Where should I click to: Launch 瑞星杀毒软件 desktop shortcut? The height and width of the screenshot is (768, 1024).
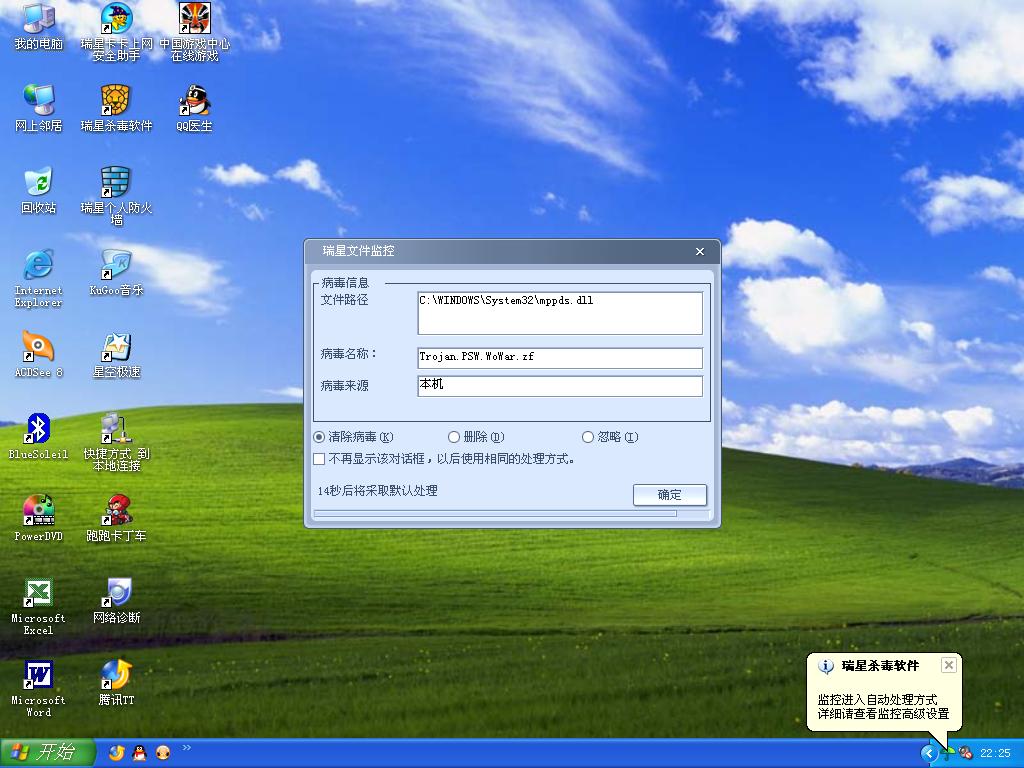point(116,108)
